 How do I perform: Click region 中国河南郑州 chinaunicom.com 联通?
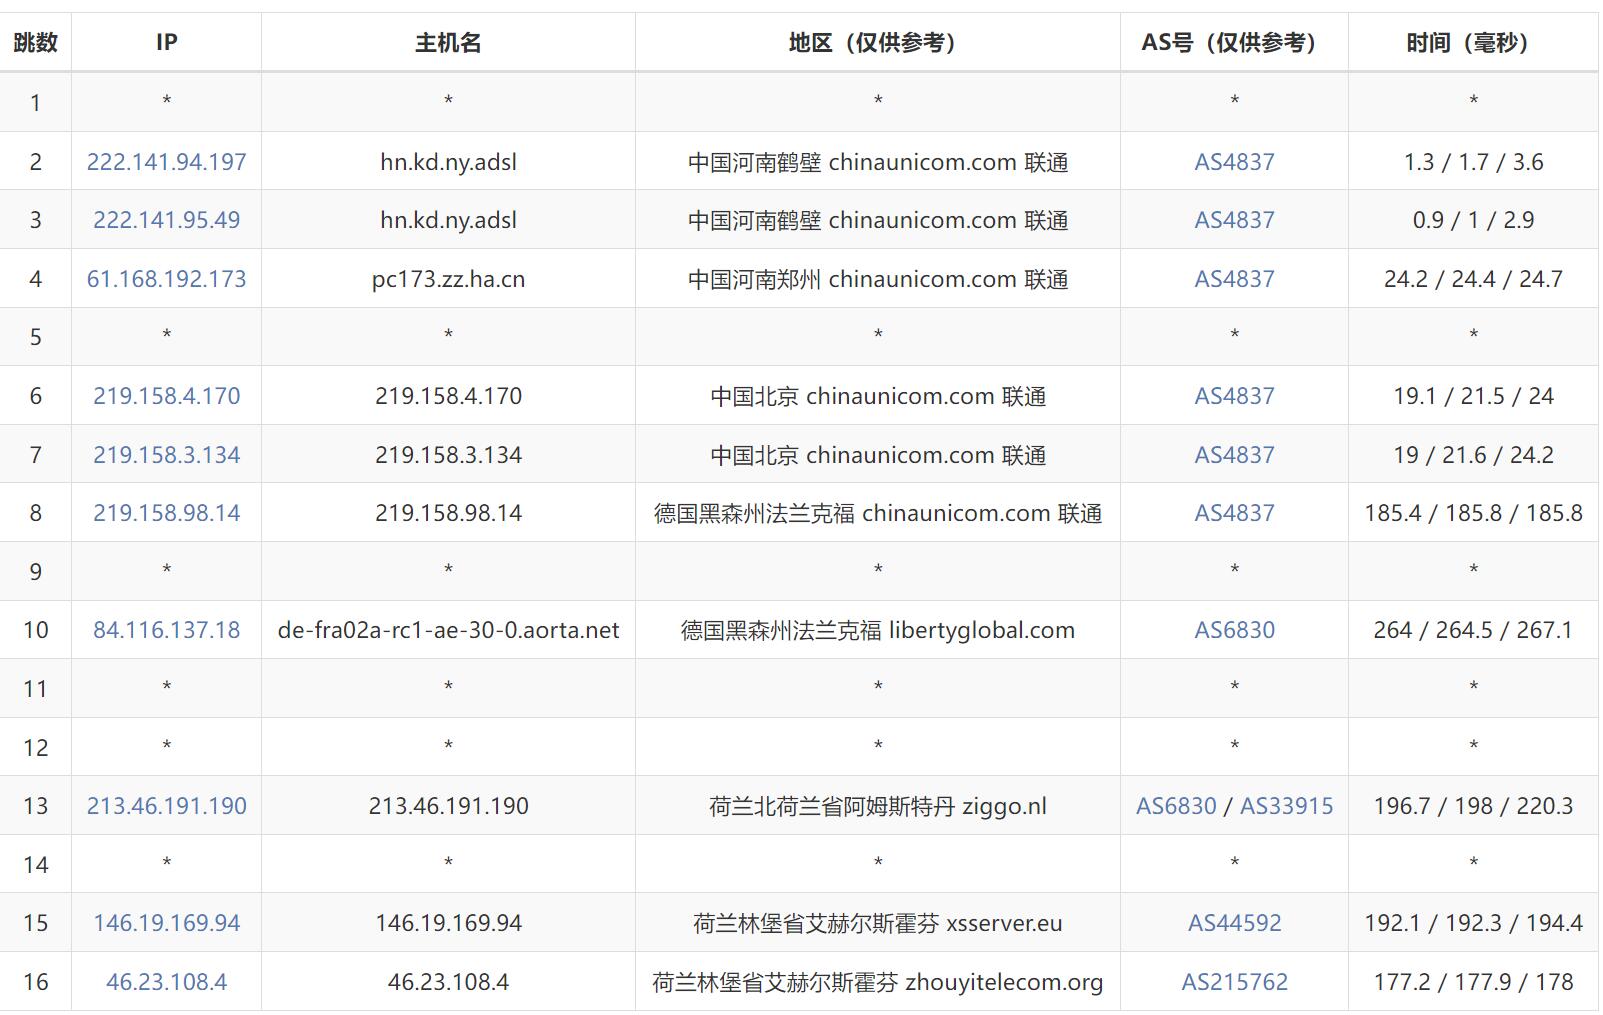click(877, 279)
